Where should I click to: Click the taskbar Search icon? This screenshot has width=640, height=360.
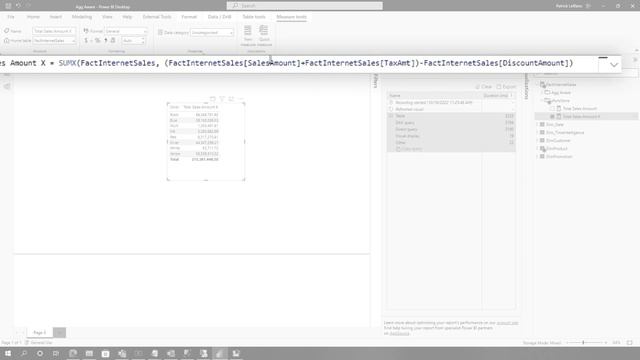[x=24, y=353]
